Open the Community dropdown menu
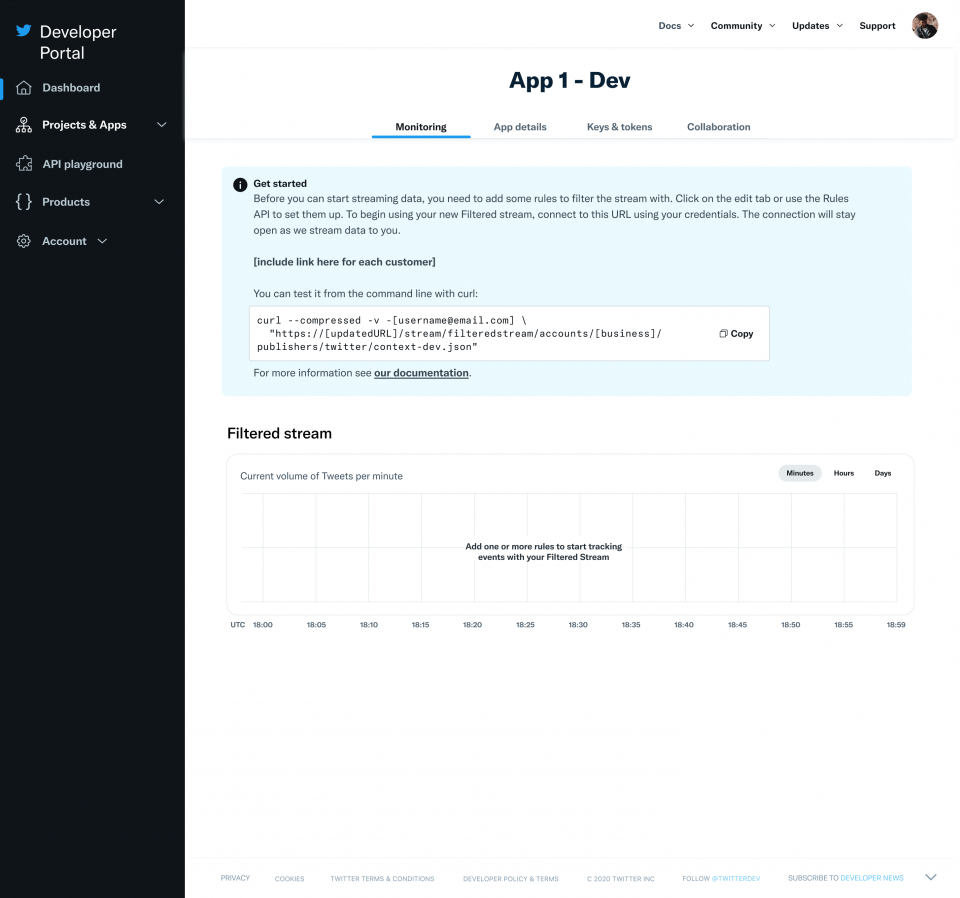The width and height of the screenshot is (960, 898). 743,26
